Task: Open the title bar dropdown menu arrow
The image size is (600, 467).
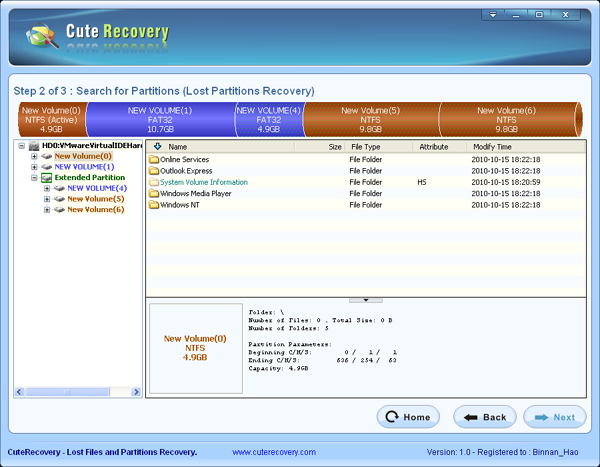Action: (x=493, y=15)
